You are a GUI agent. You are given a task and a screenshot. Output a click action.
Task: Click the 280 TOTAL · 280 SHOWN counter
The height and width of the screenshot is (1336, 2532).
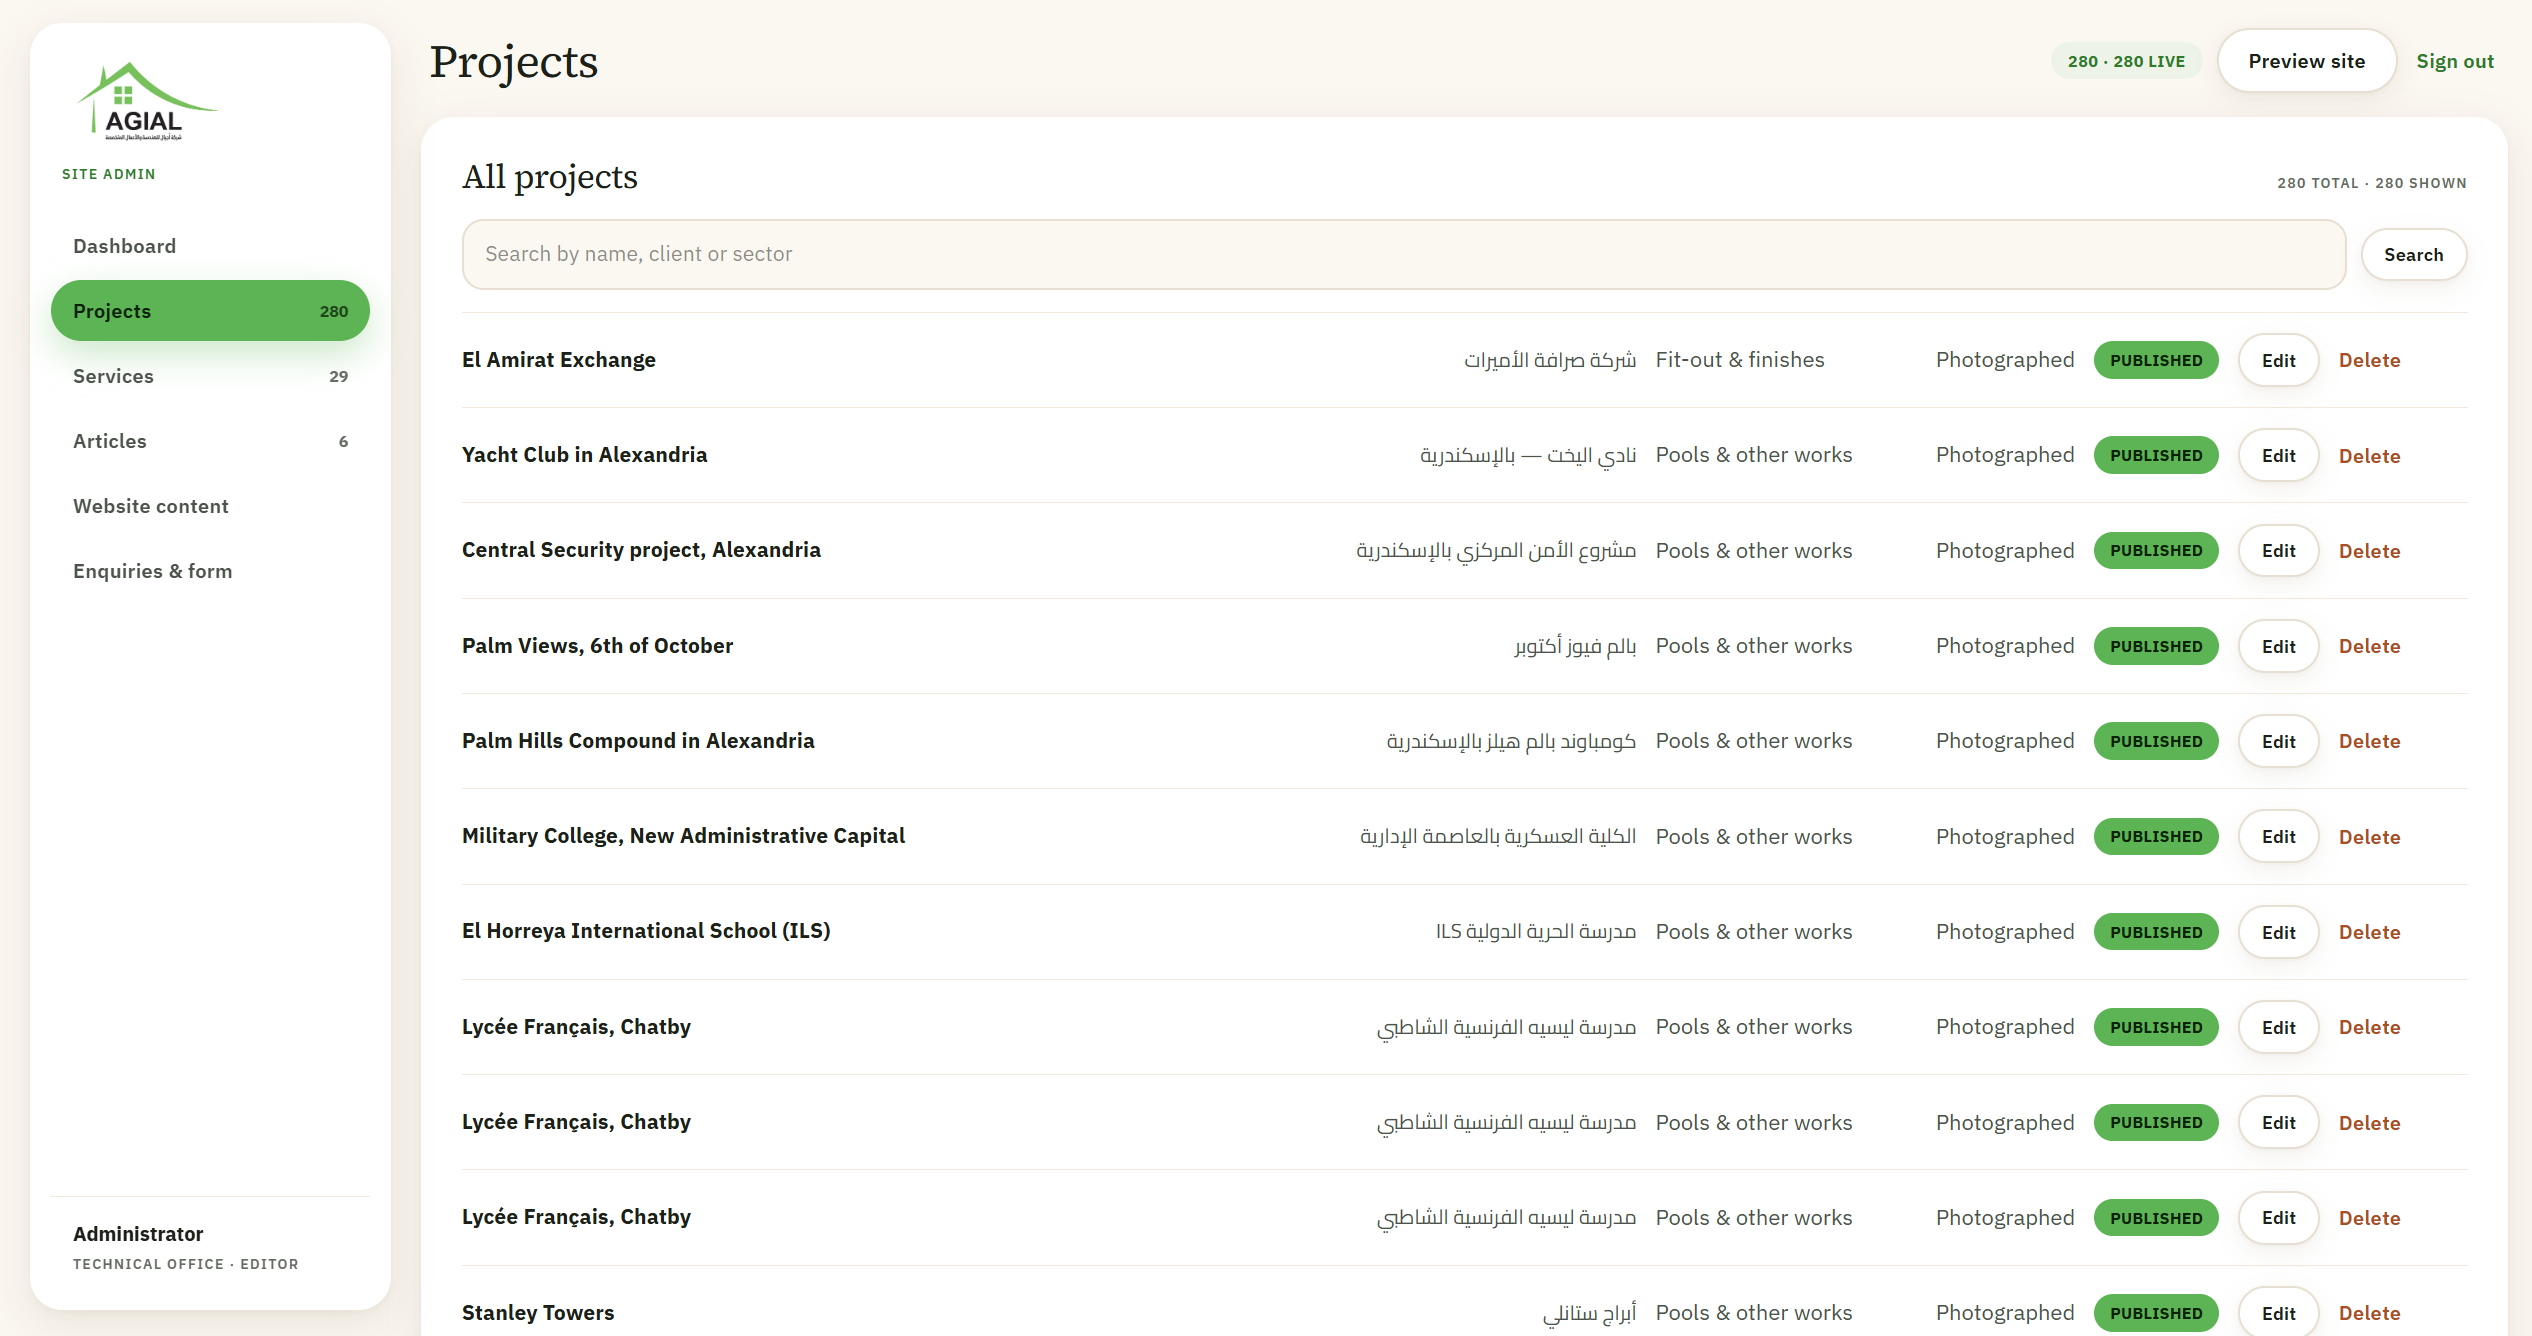[x=2371, y=183]
